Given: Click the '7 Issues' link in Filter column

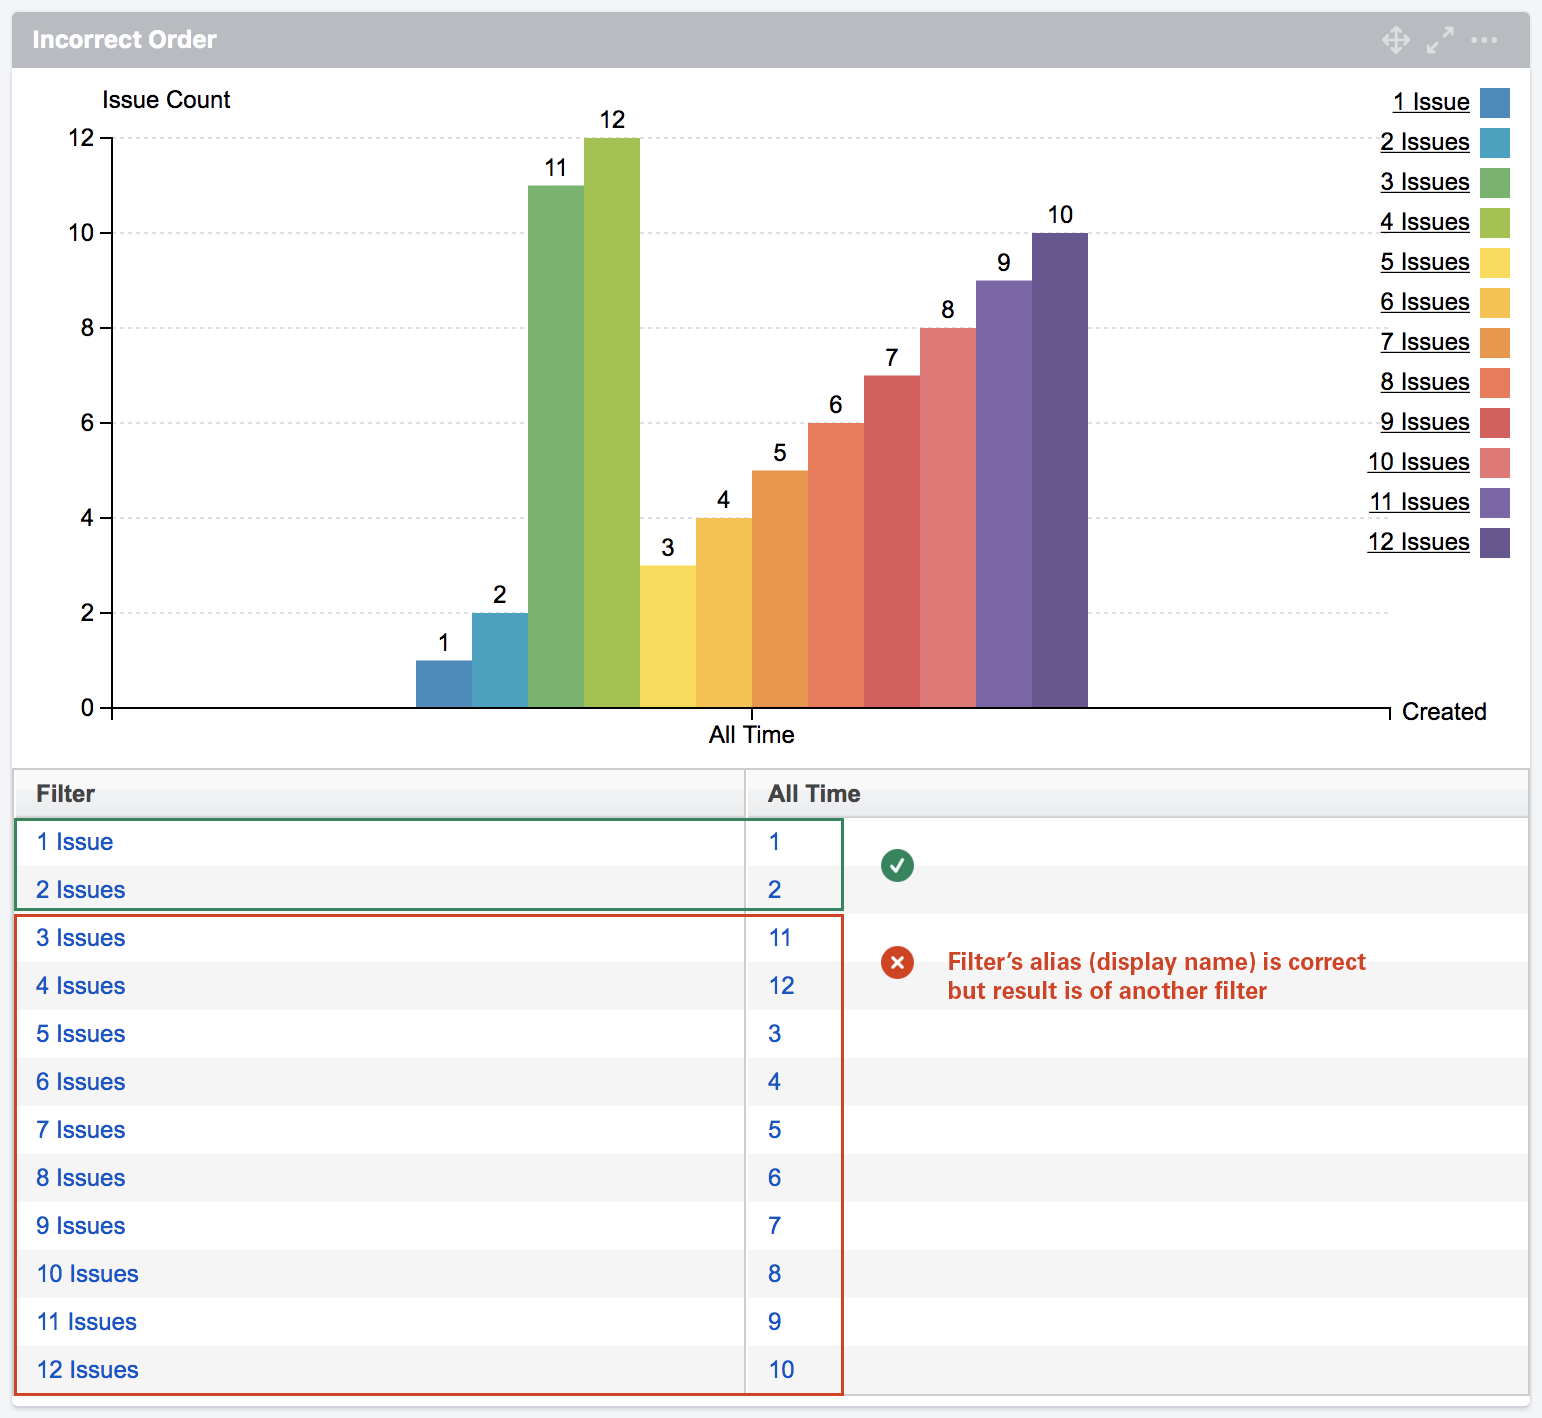Looking at the screenshot, I should point(80,1130).
